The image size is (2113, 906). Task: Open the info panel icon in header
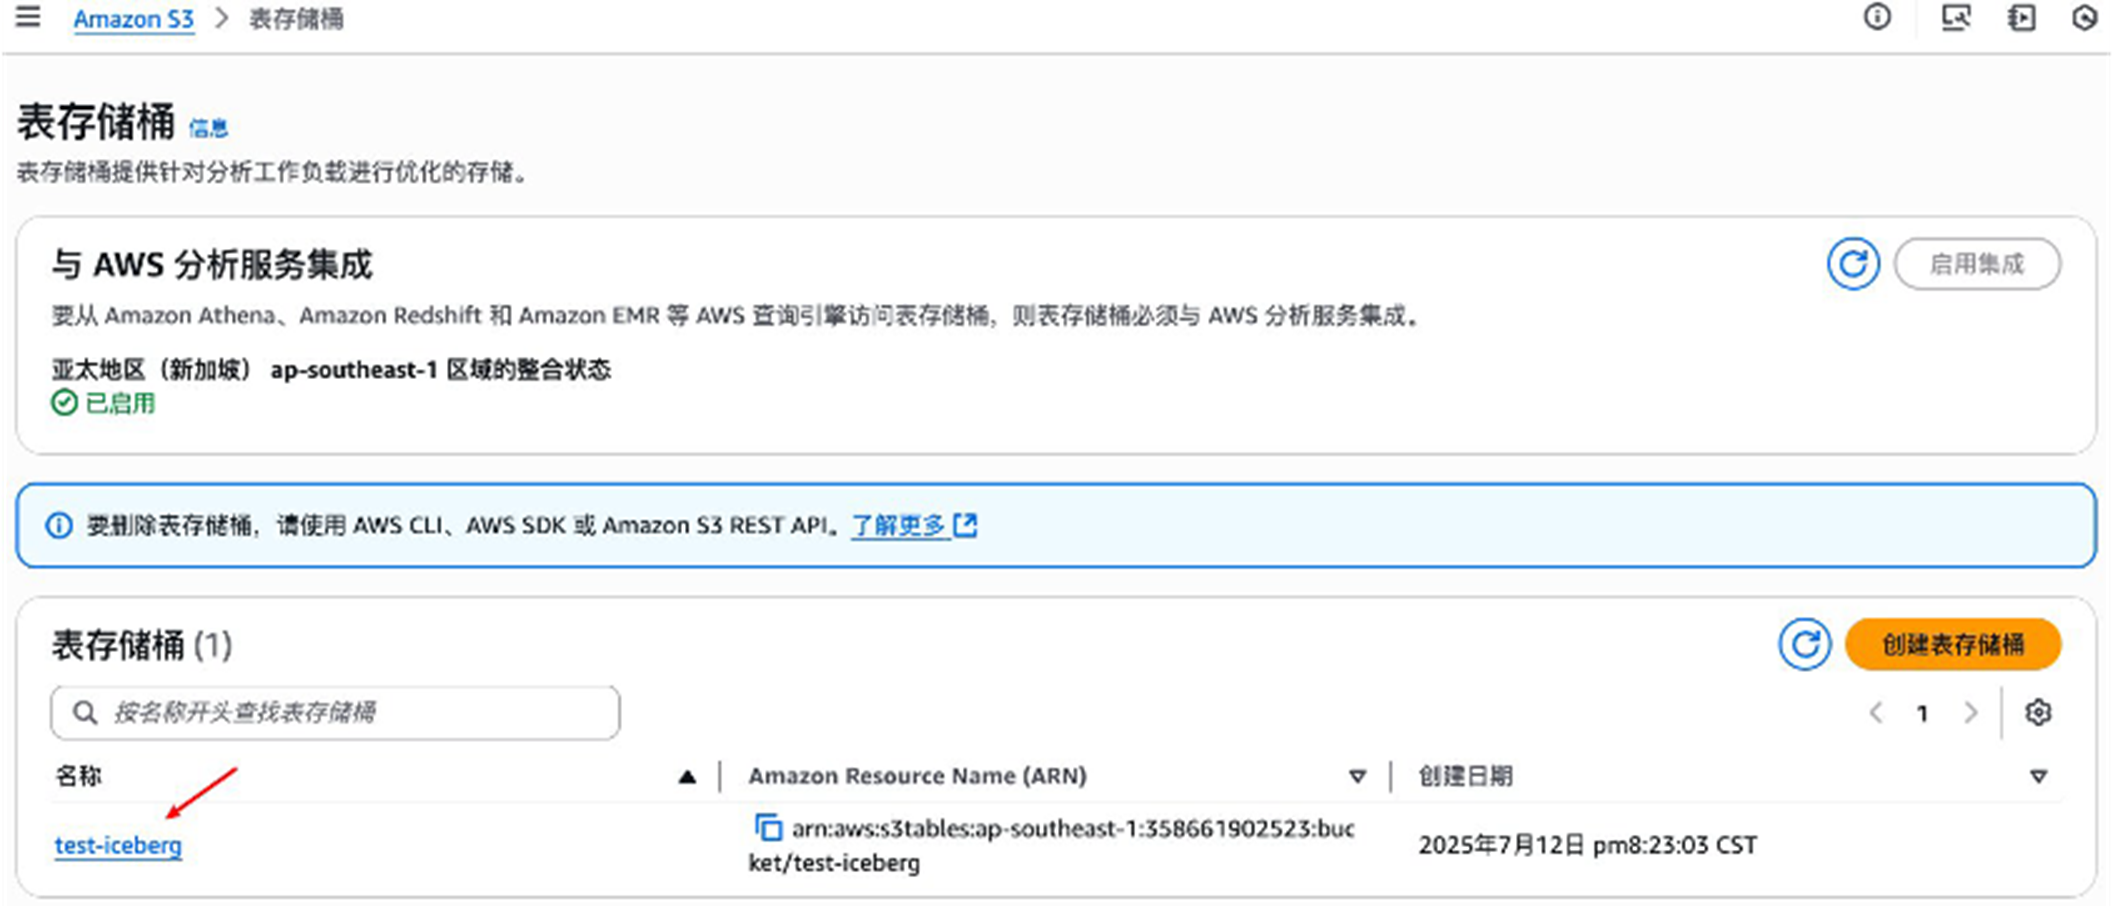tap(1877, 17)
